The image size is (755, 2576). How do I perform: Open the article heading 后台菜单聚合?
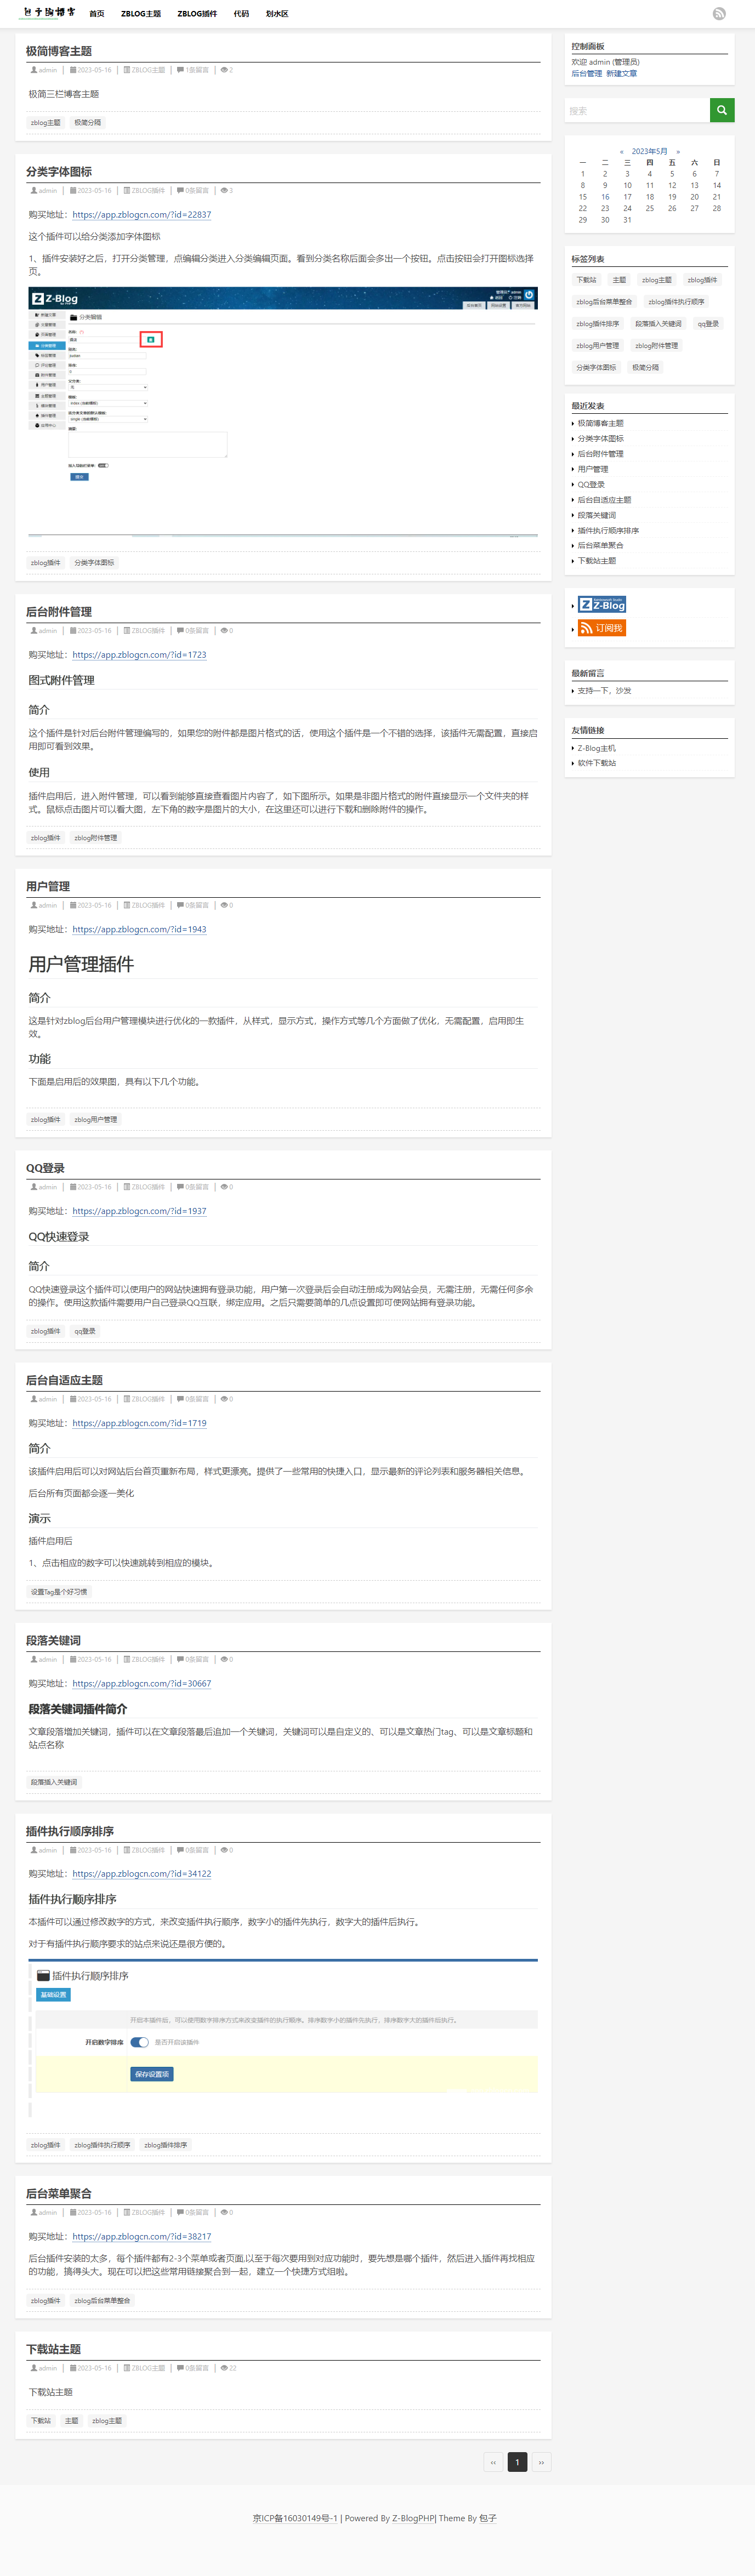59,2193
